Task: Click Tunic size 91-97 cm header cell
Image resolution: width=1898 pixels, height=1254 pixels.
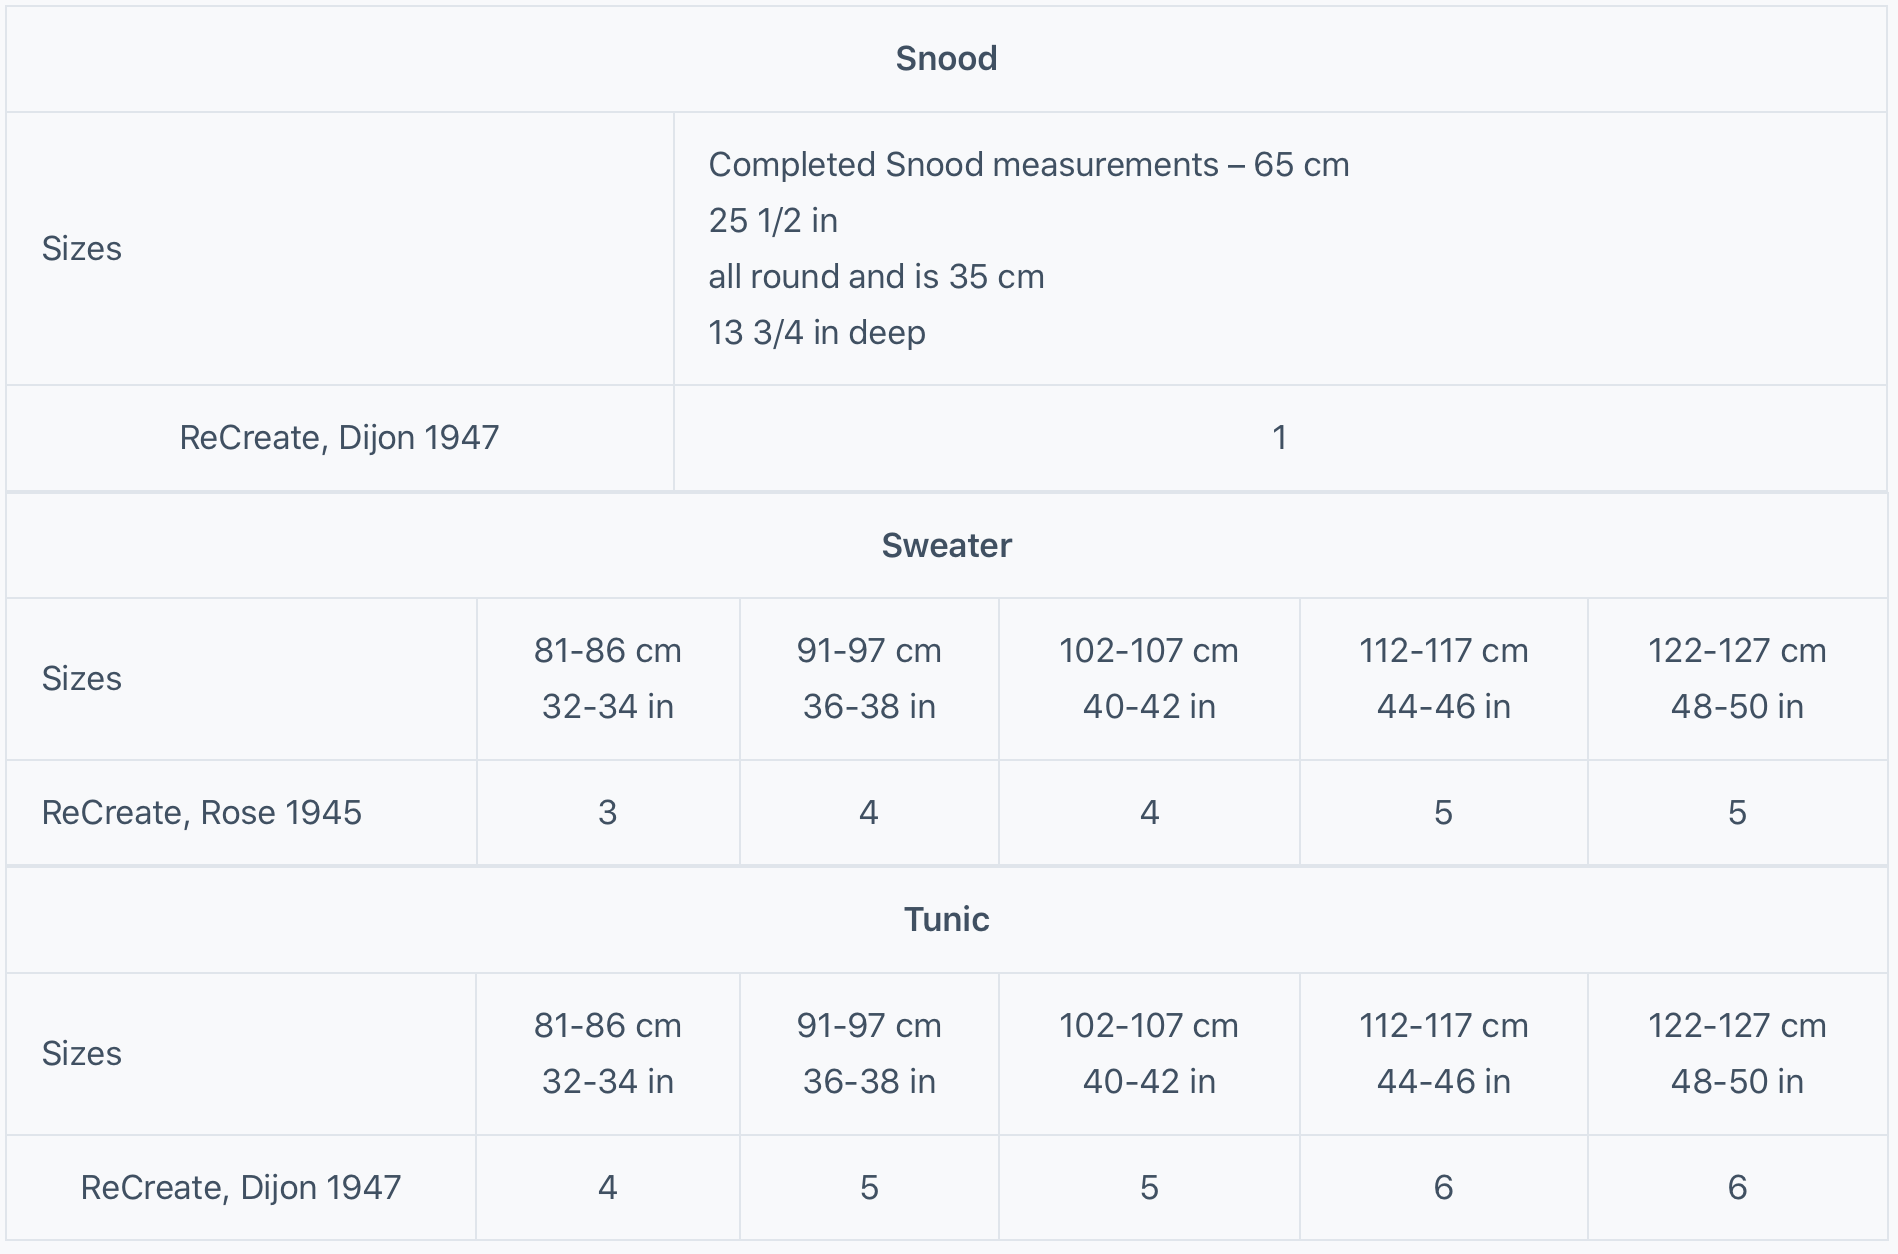Action: (869, 1054)
